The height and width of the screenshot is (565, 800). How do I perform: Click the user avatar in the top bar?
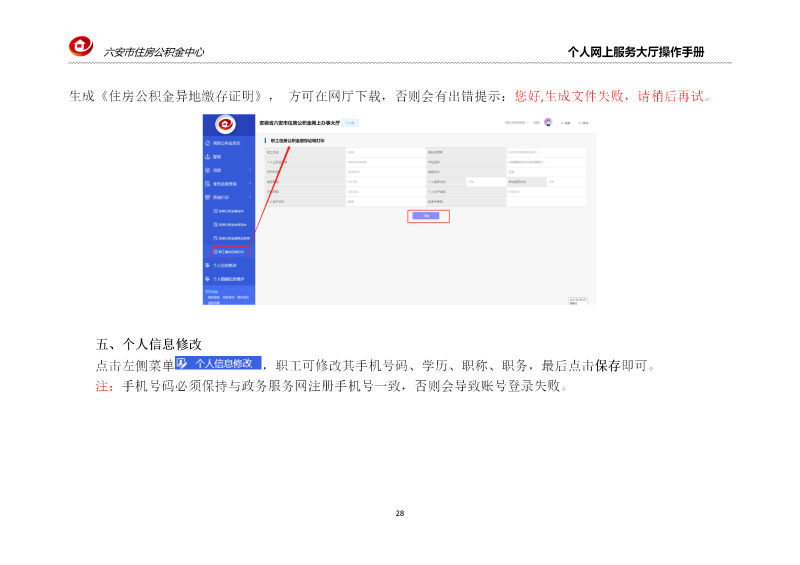point(548,122)
